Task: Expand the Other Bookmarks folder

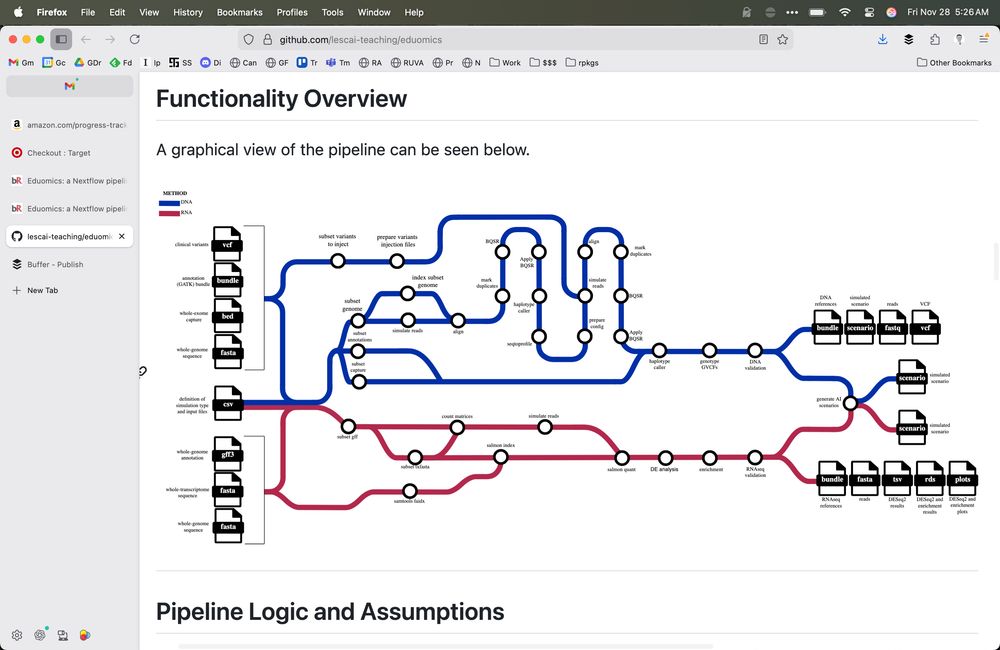Action: point(953,63)
